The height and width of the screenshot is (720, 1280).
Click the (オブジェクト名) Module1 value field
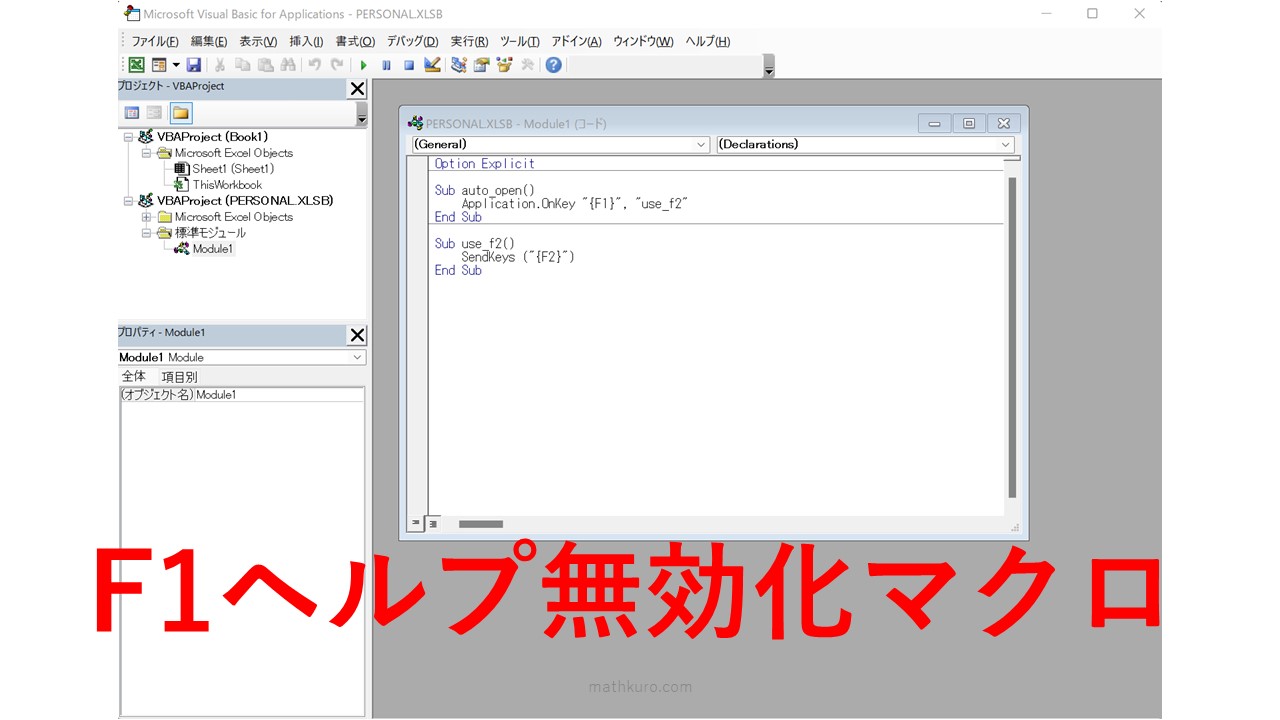(x=279, y=395)
